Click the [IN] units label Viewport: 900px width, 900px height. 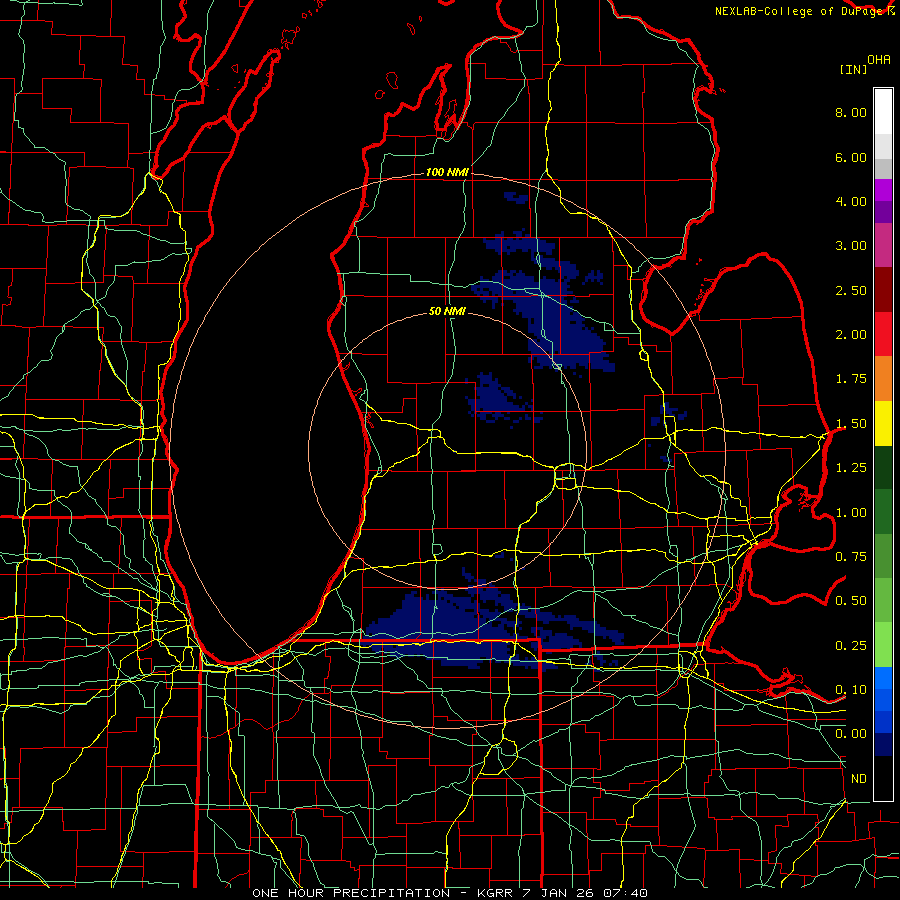(854, 69)
